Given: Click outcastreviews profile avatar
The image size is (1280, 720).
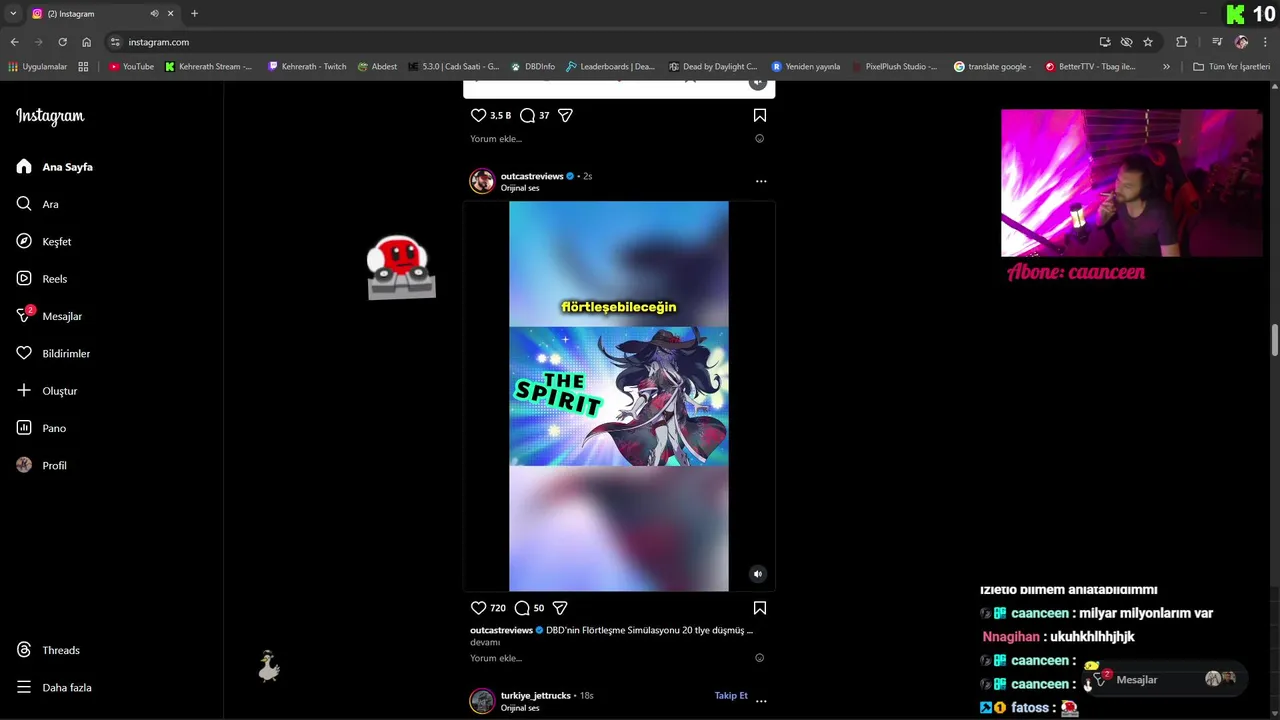Looking at the screenshot, I should tap(482, 181).
